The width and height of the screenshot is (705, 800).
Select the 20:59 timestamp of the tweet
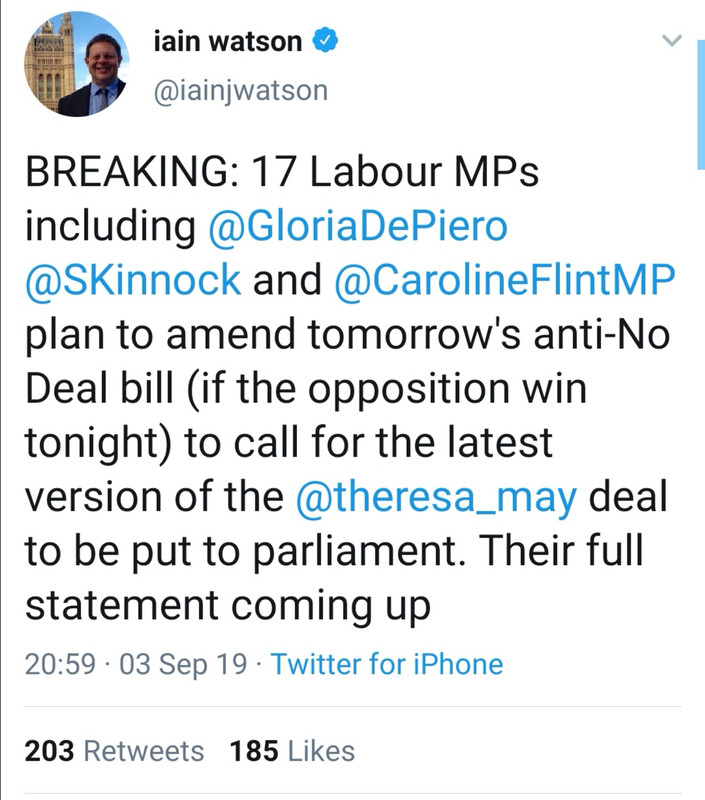coord(55,661)
